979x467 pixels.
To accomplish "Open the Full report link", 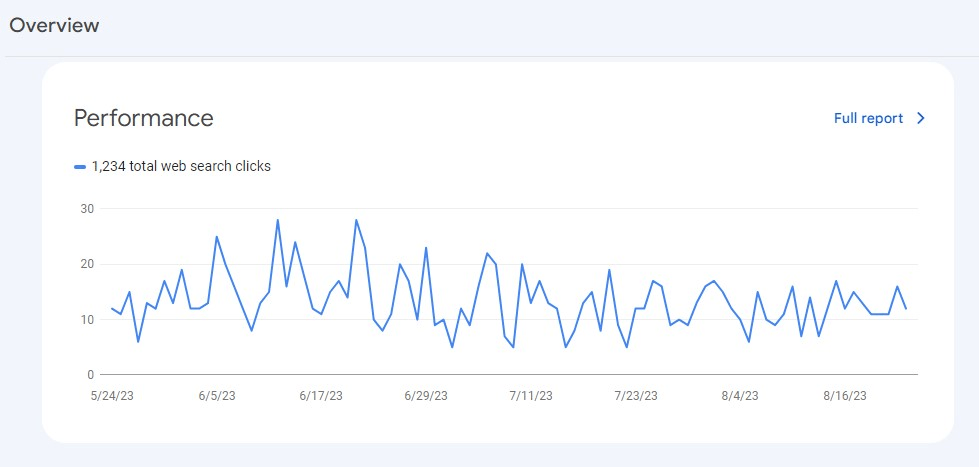I will click(868, 118).
